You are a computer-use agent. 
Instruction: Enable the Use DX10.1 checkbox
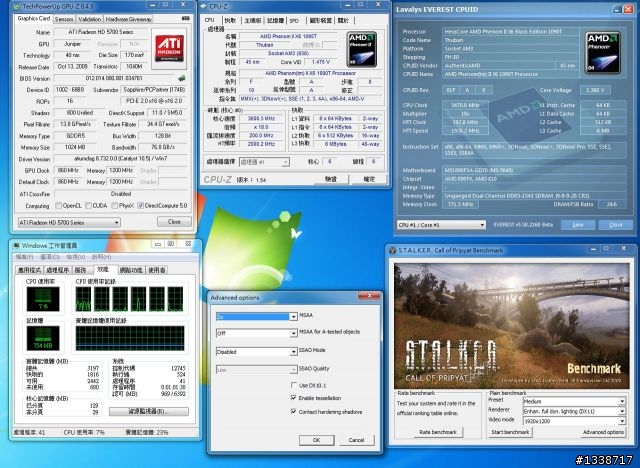tap(293, 385)
